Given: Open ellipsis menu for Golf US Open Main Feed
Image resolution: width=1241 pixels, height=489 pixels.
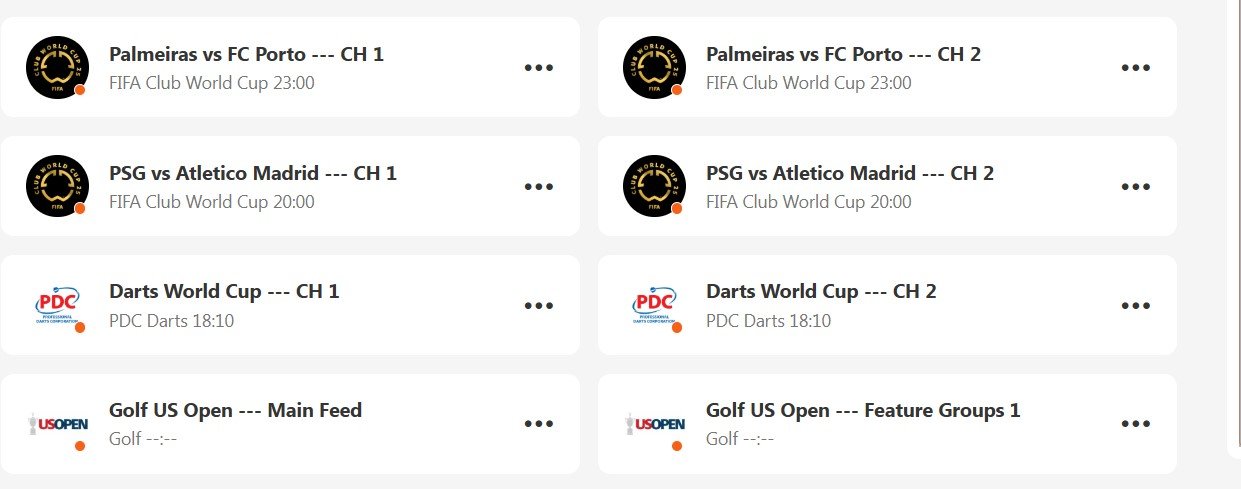Looking at the screenshot, I should point(539,424).
